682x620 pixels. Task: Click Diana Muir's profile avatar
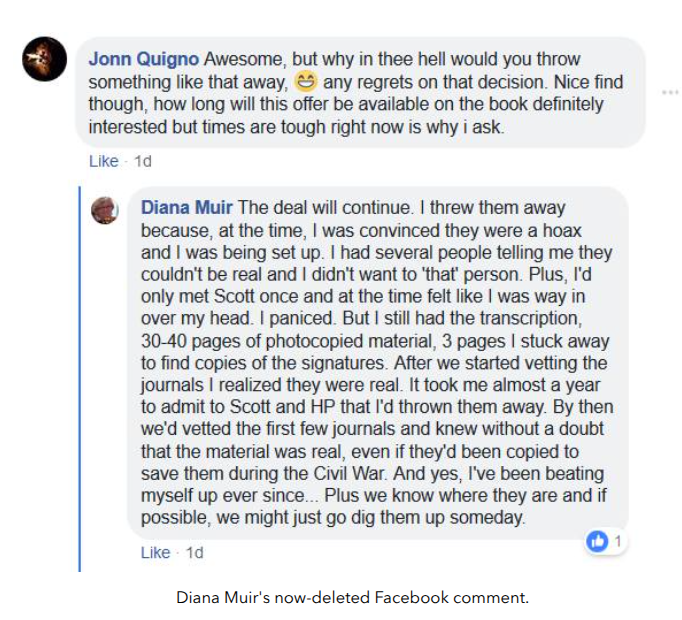pos(107,209)
